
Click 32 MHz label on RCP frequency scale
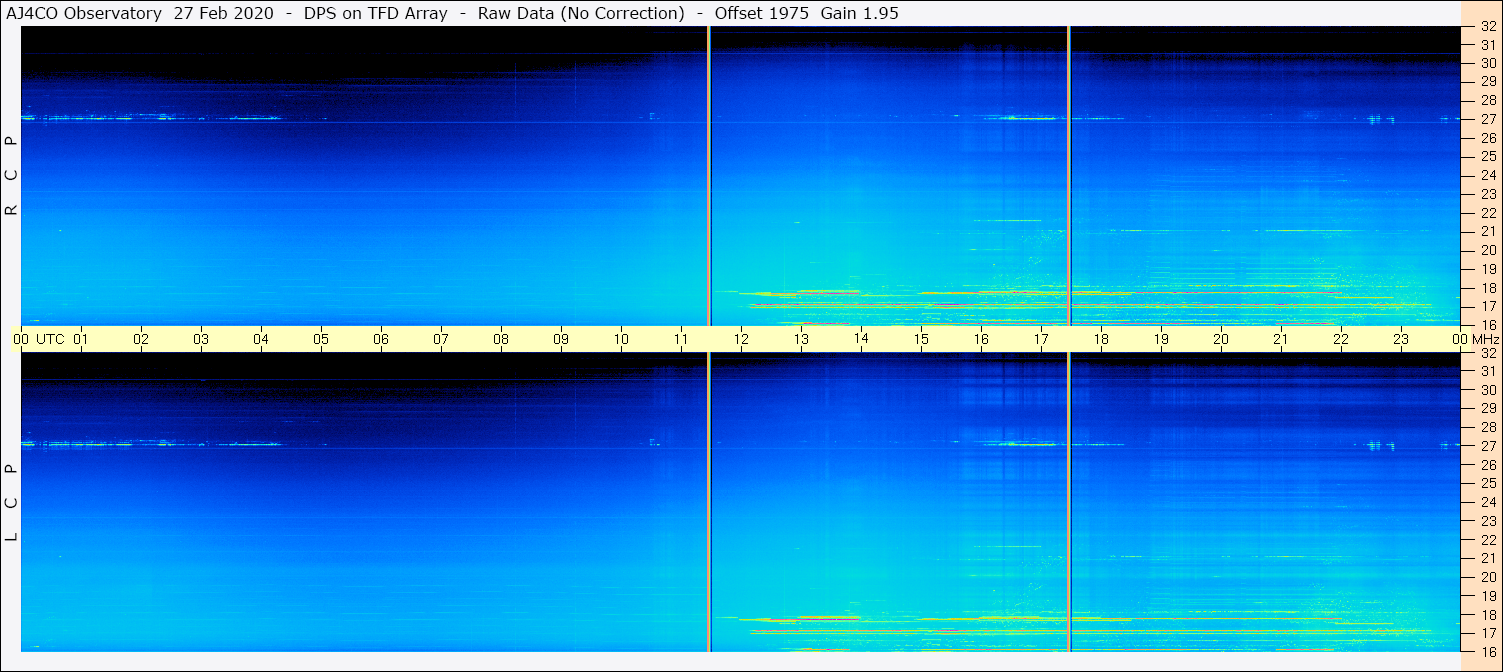(x=1487, y=28)
